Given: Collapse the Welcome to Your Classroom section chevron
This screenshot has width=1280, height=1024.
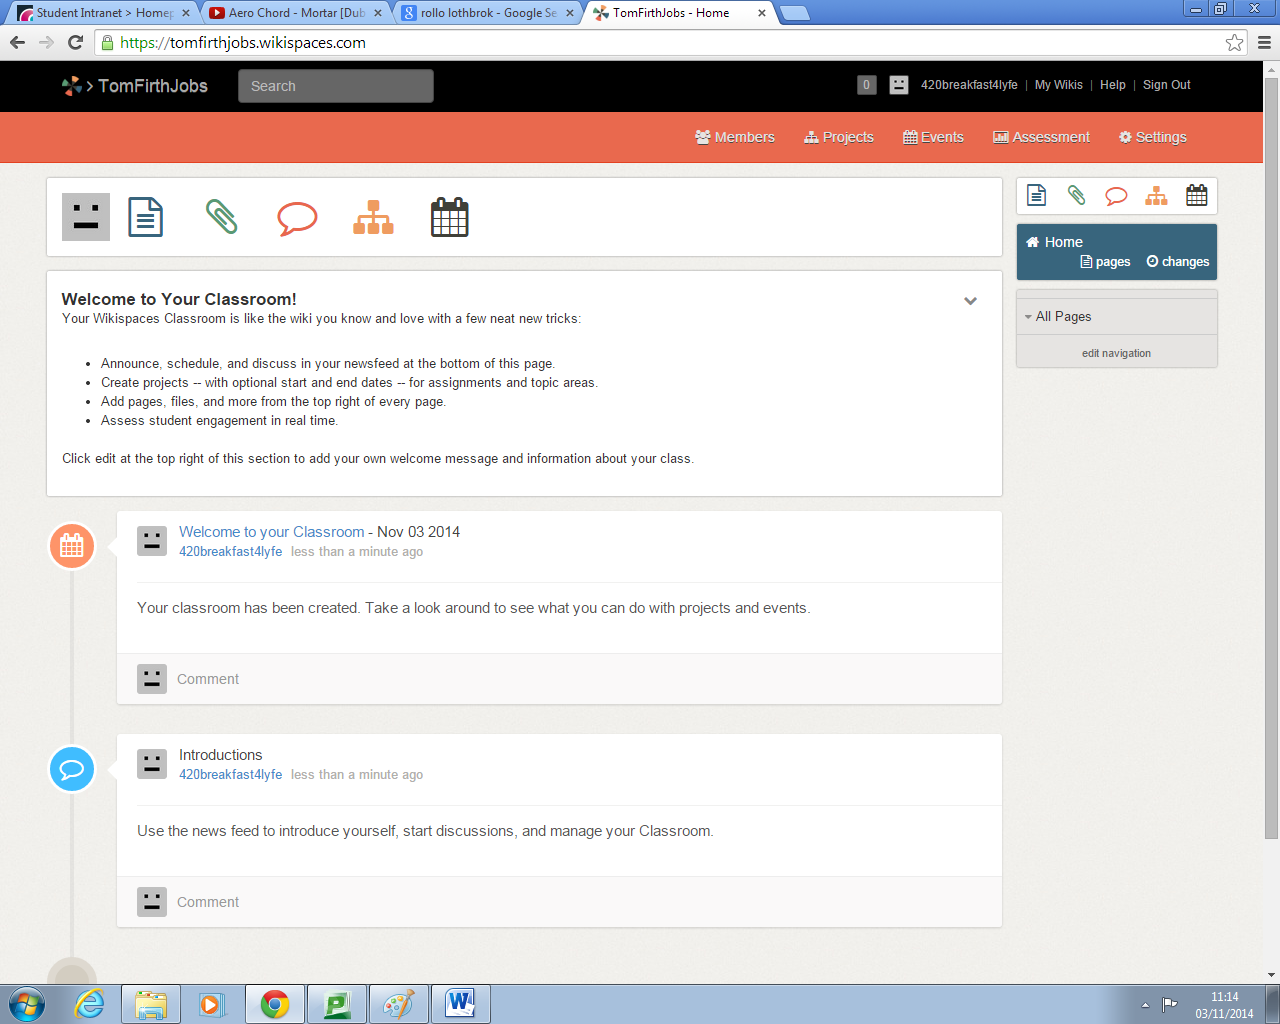Looking at the screenshot, I should (970, 301).
